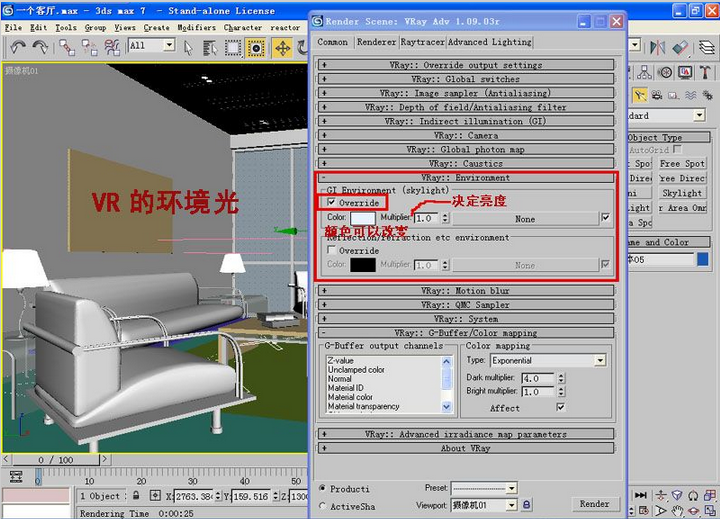The image size is (720, 519).
Task: Toggle absolute transform type-in icon
Action: pyautogui.click(x=155, y=496)
